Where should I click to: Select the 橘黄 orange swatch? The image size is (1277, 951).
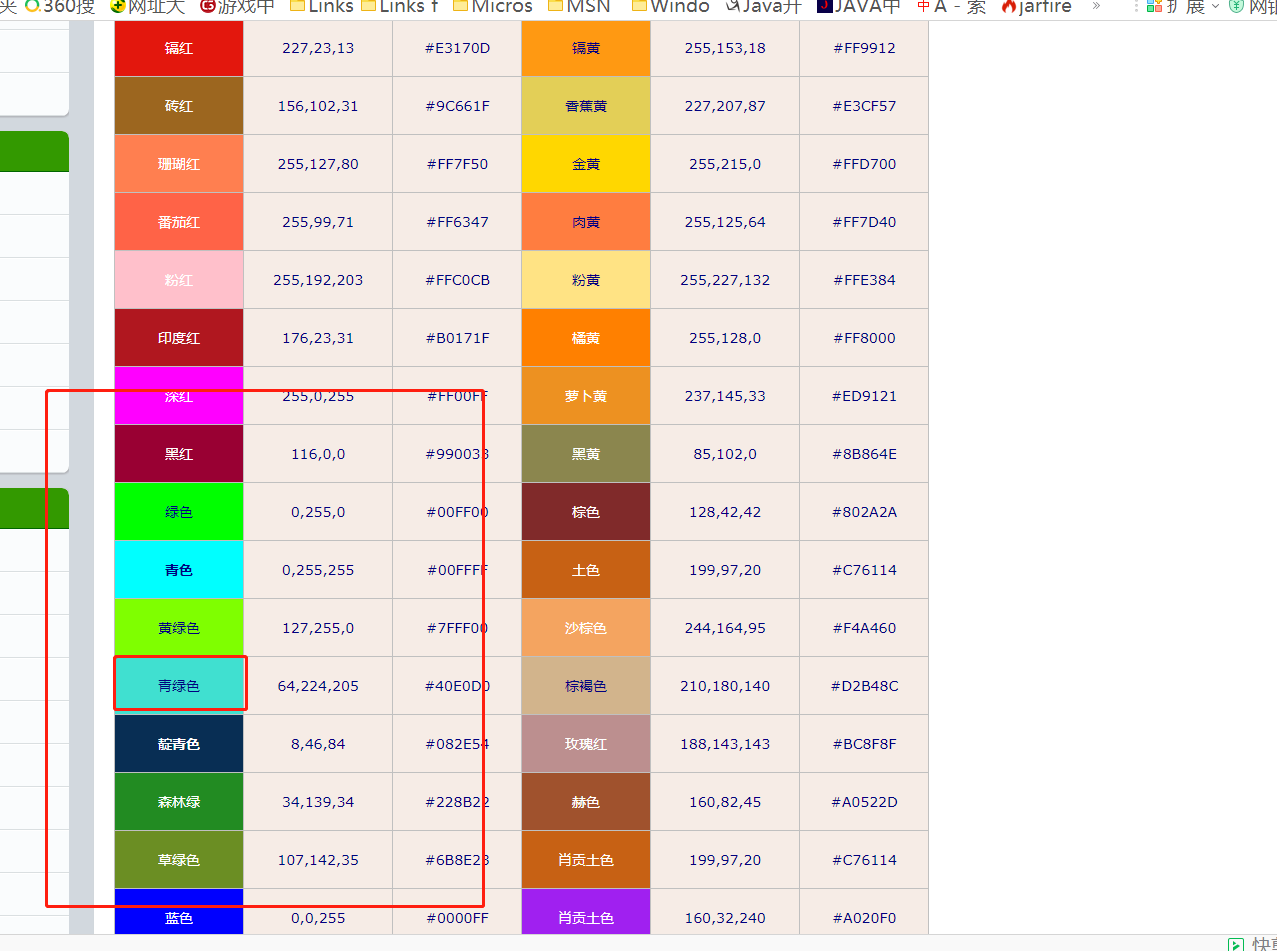586,338
